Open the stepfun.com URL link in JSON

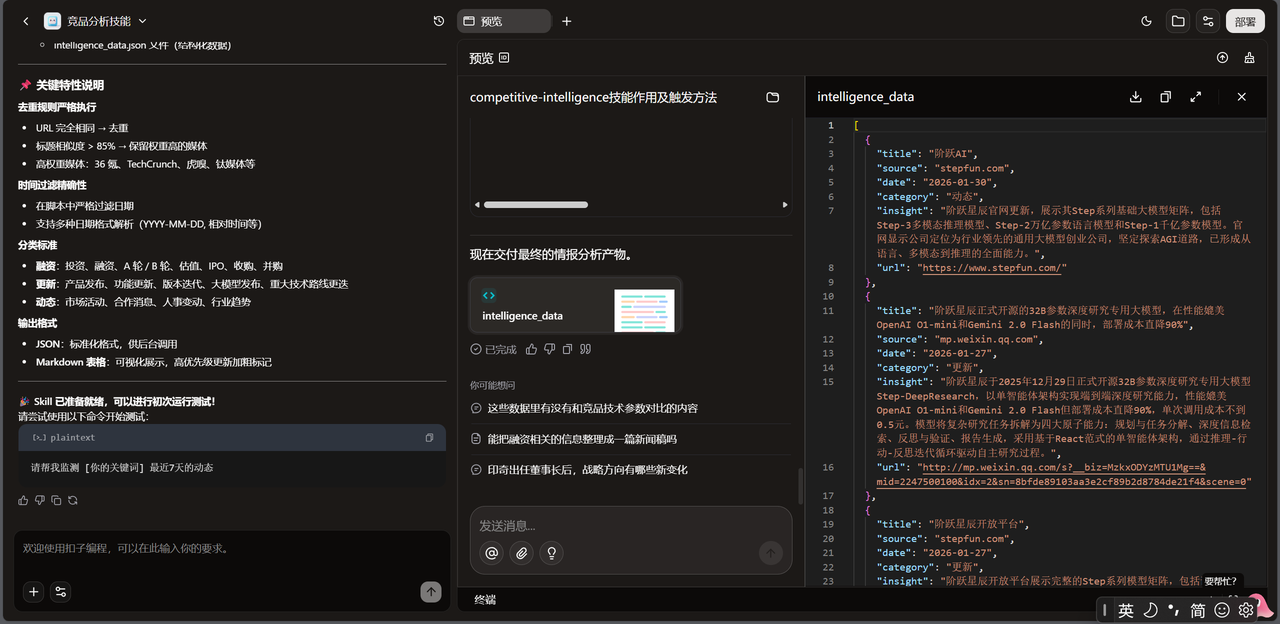[992, 268]
